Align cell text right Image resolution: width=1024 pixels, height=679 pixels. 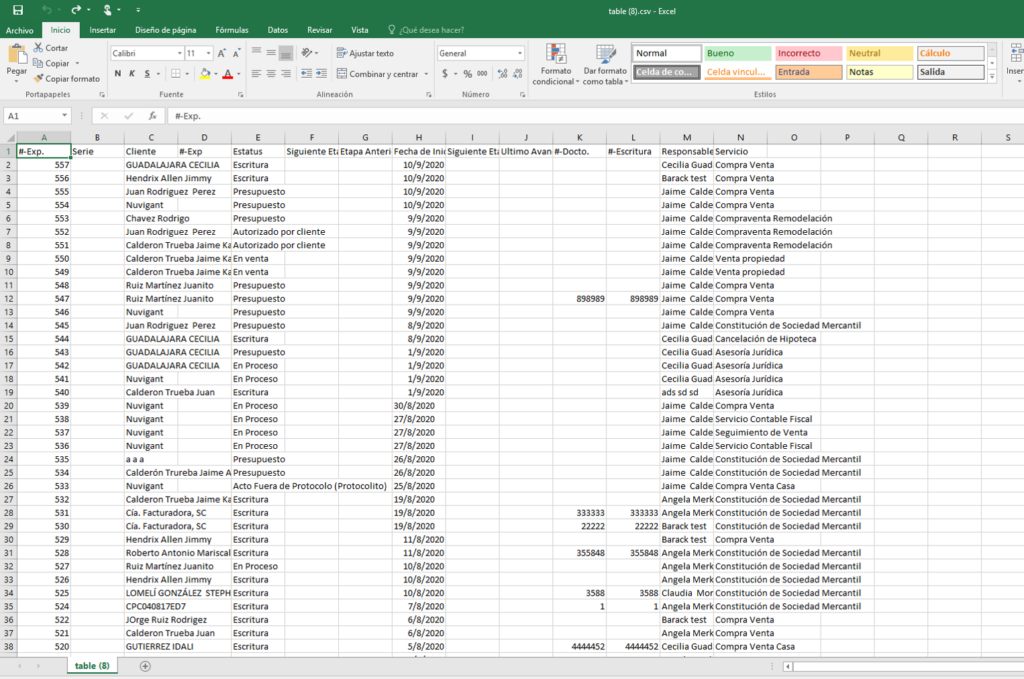[x=285, y=74]
